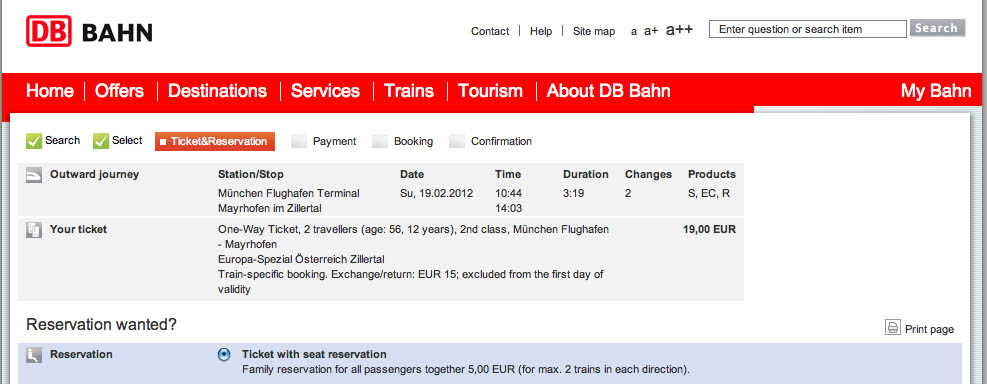This screenshot has height=384, width=987.
Task: Click the Your ticket document icon
Action: 33,230
